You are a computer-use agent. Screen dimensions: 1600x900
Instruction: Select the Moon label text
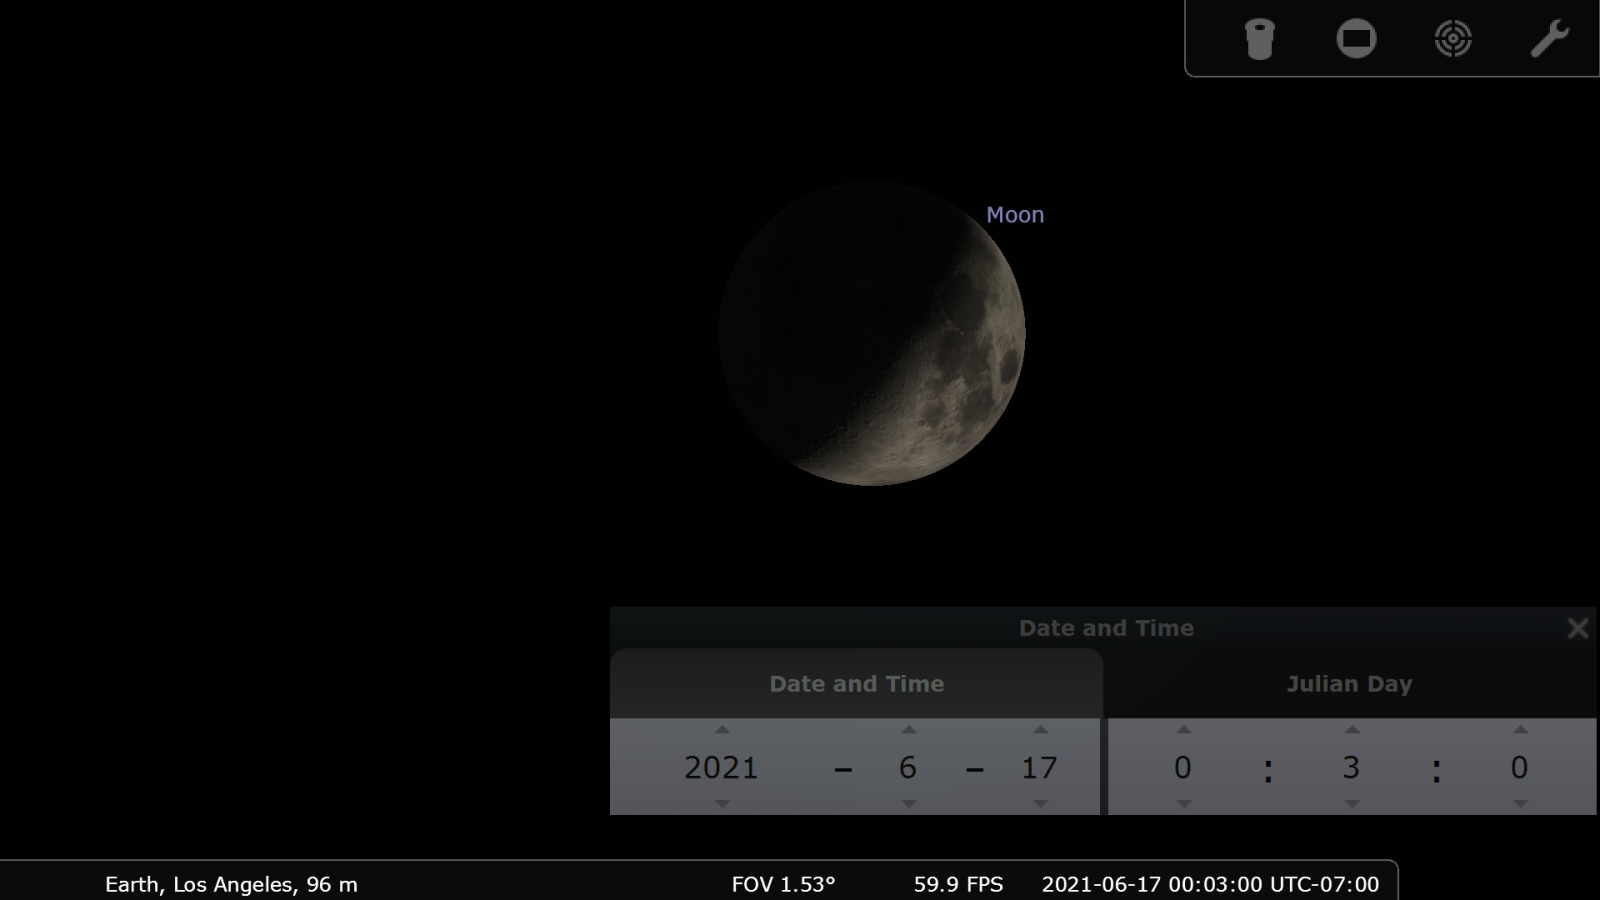[x=1014, y=215]
